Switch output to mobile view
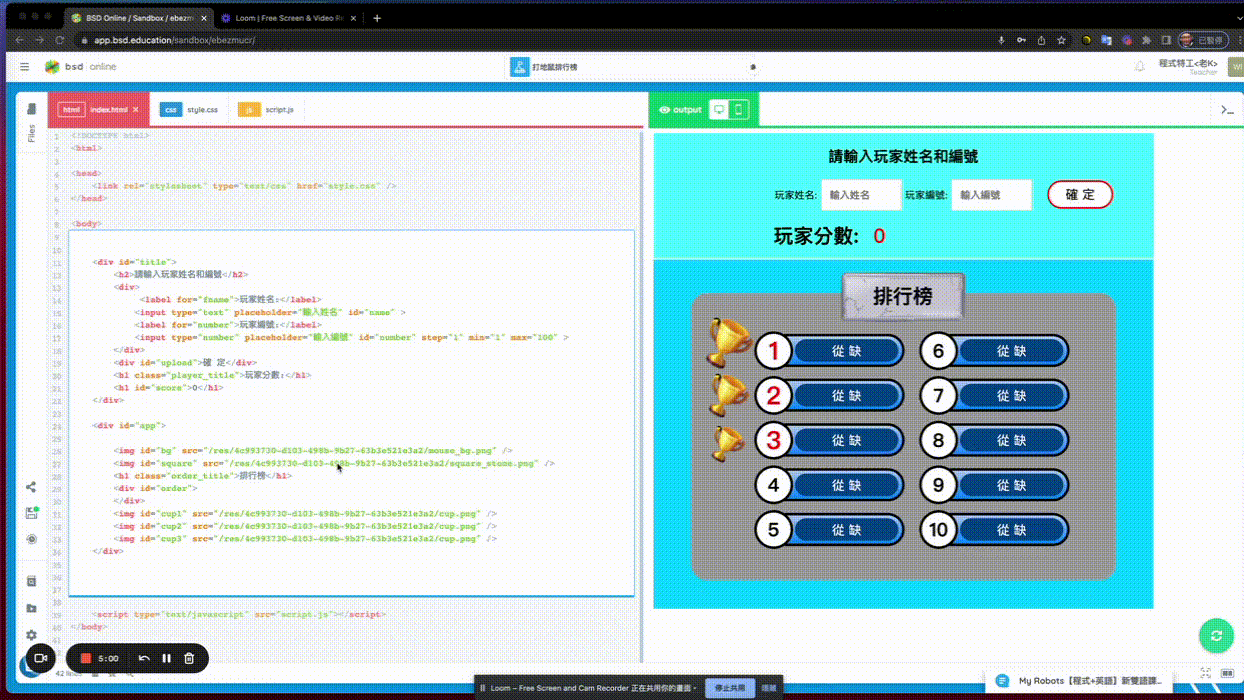Image resolution: width=1244 pixels, height=700 pixels. click(x=739, y=110)
